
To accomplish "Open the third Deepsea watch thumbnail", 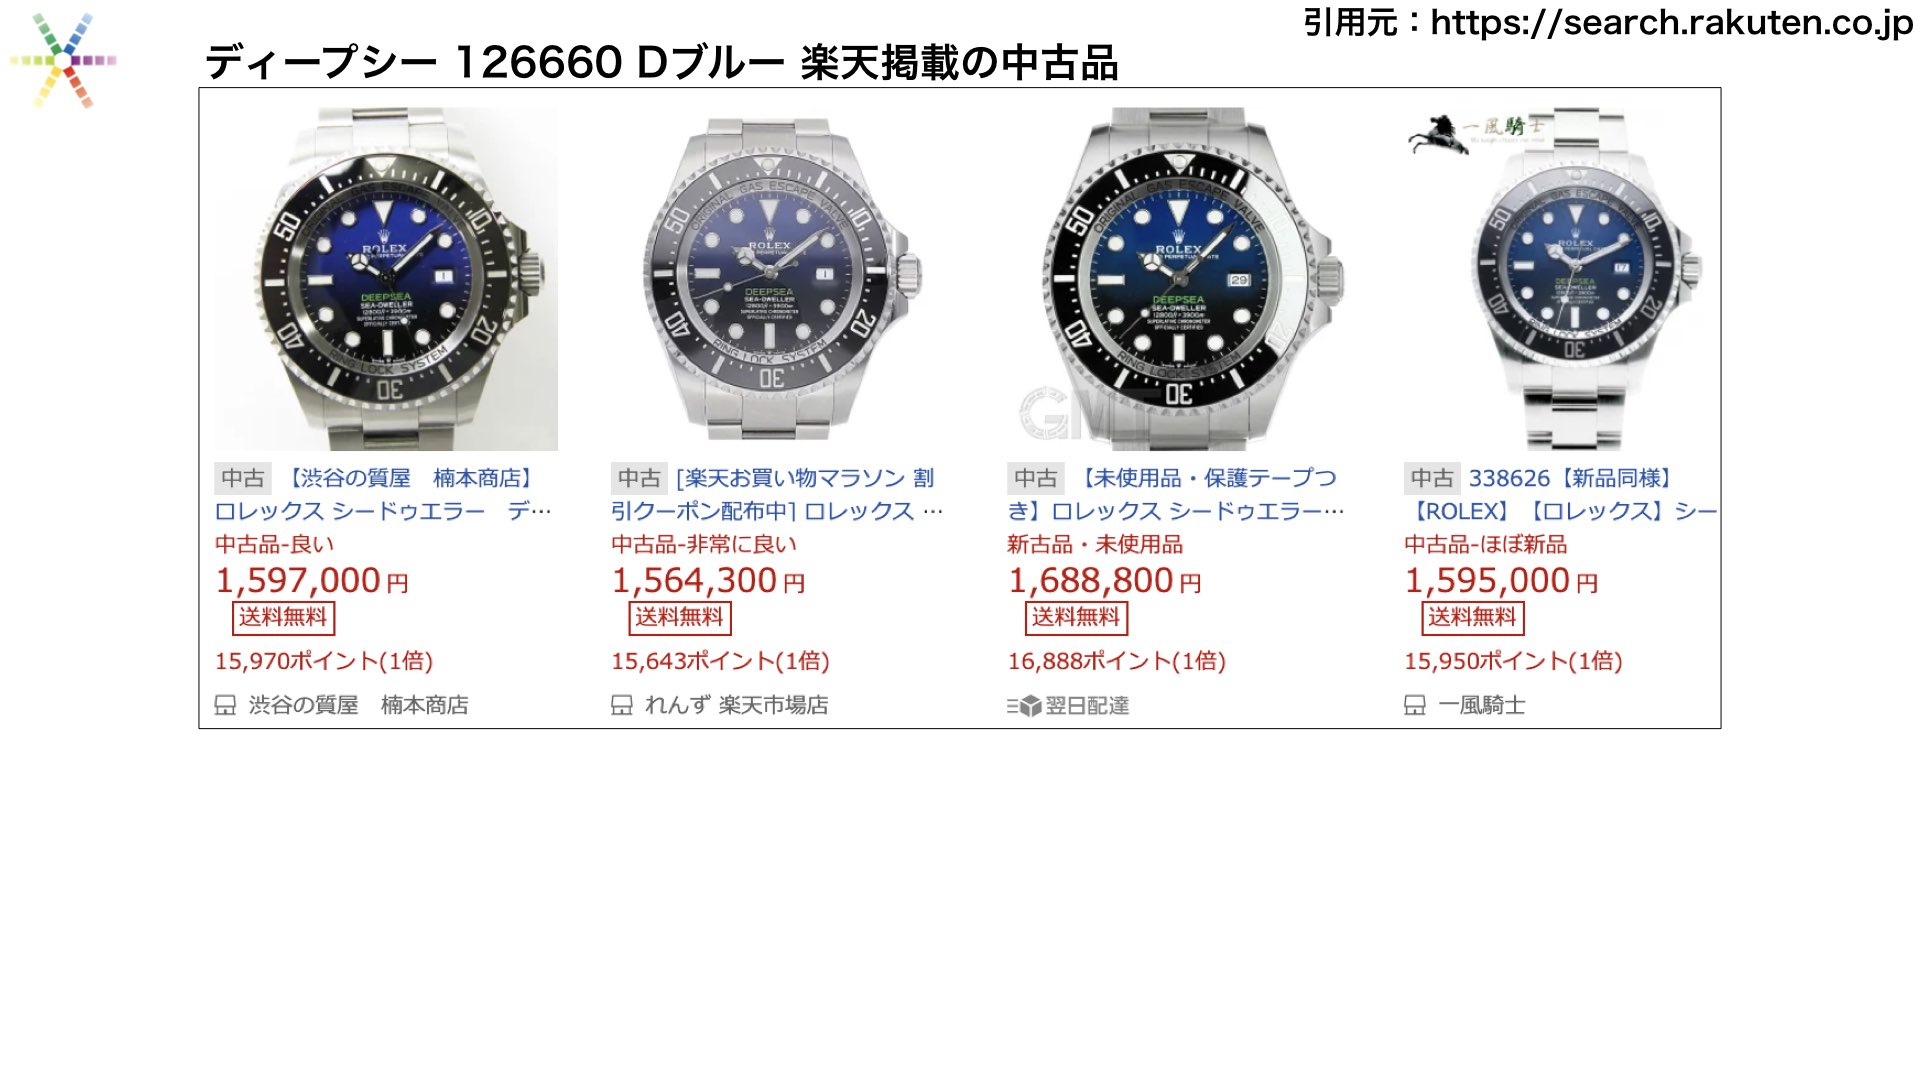I will pos(1179,279).
